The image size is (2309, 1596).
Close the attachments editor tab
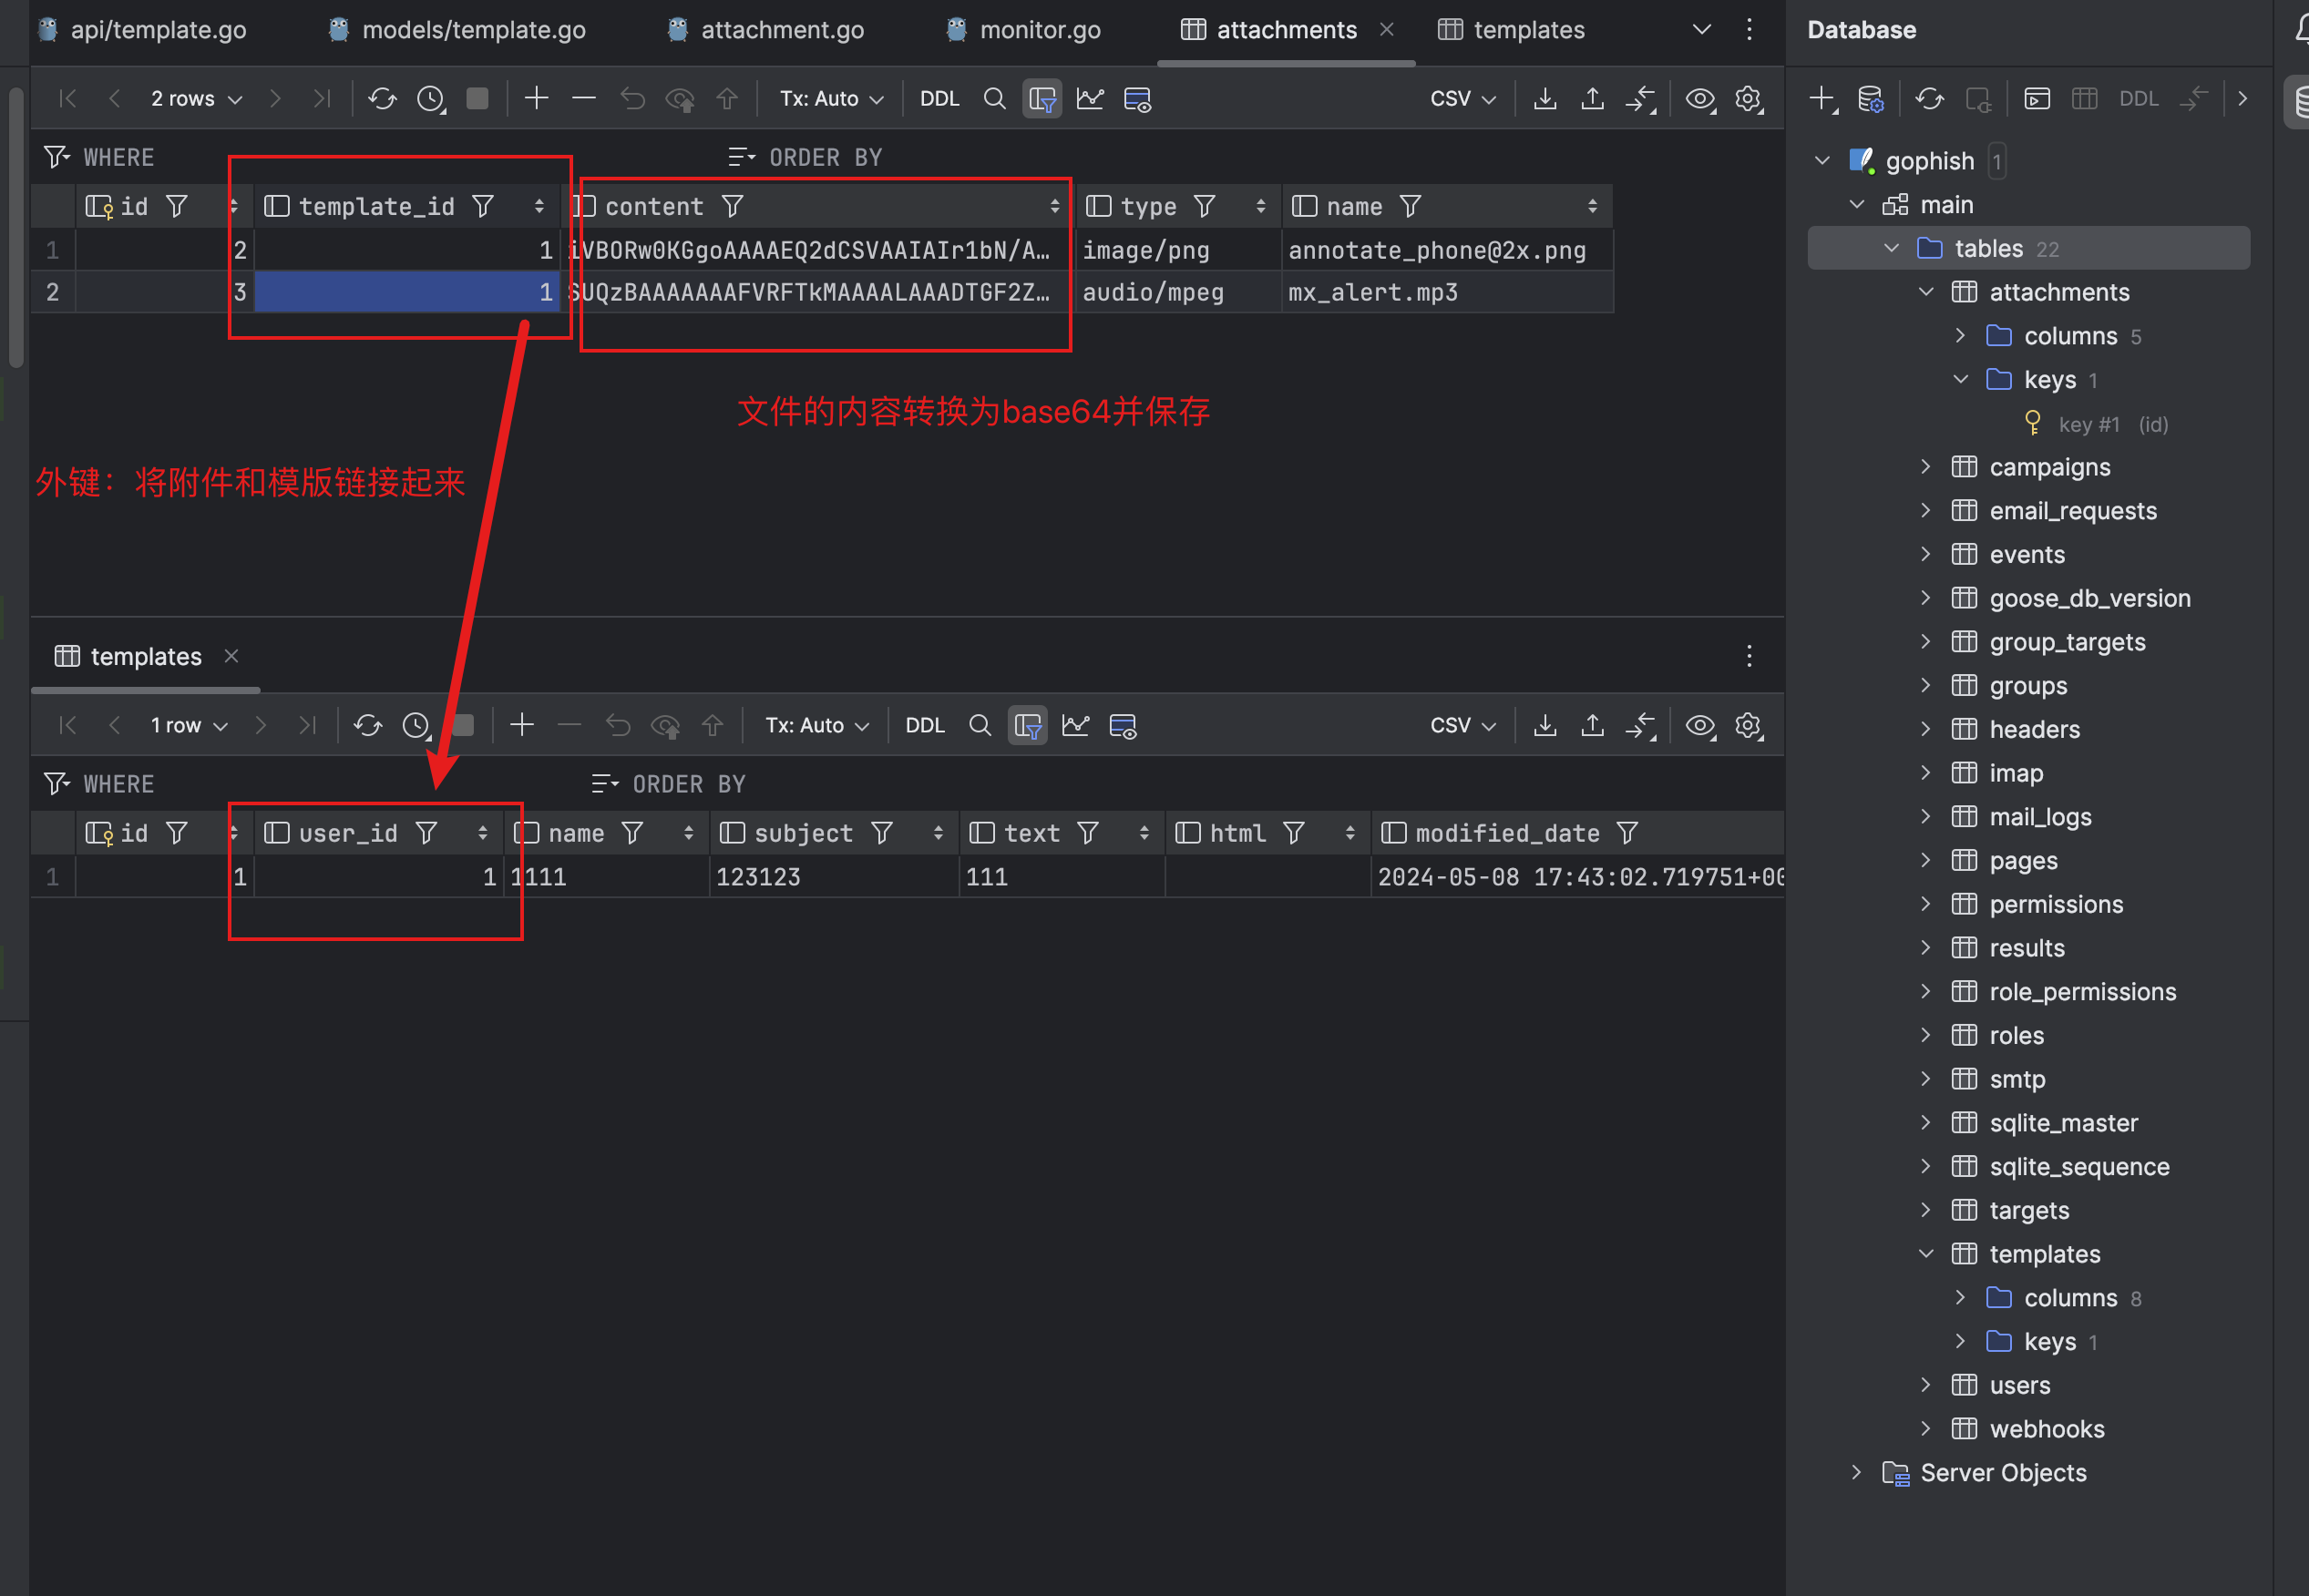click(x=1386, y=30)
